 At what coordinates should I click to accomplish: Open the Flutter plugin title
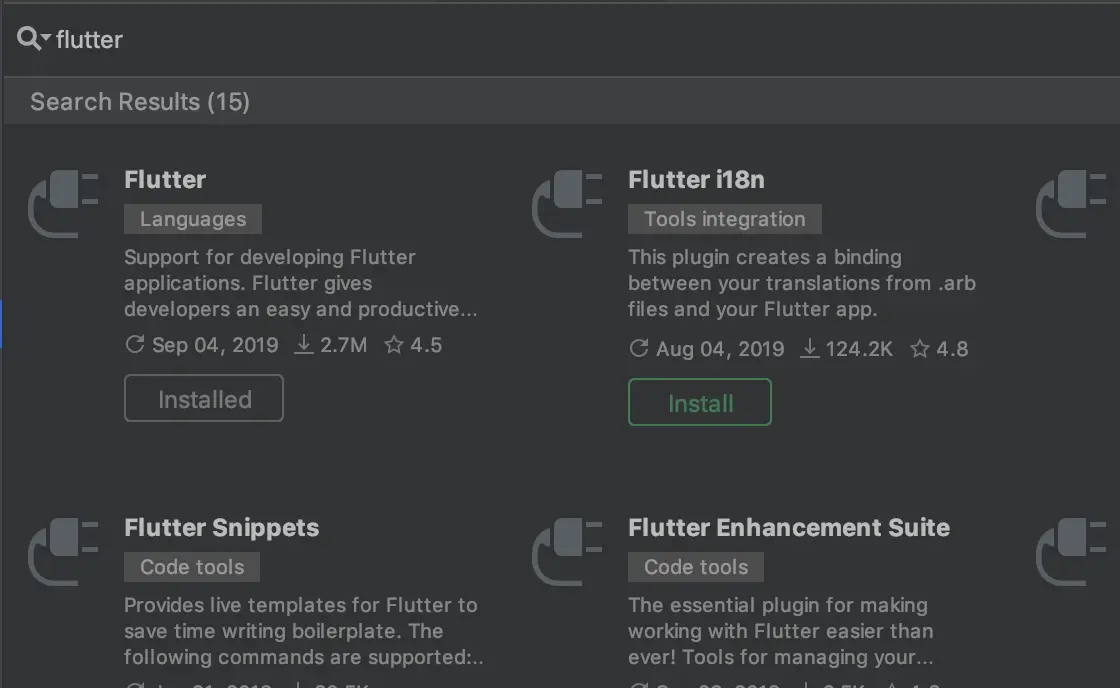pos(165,180)
